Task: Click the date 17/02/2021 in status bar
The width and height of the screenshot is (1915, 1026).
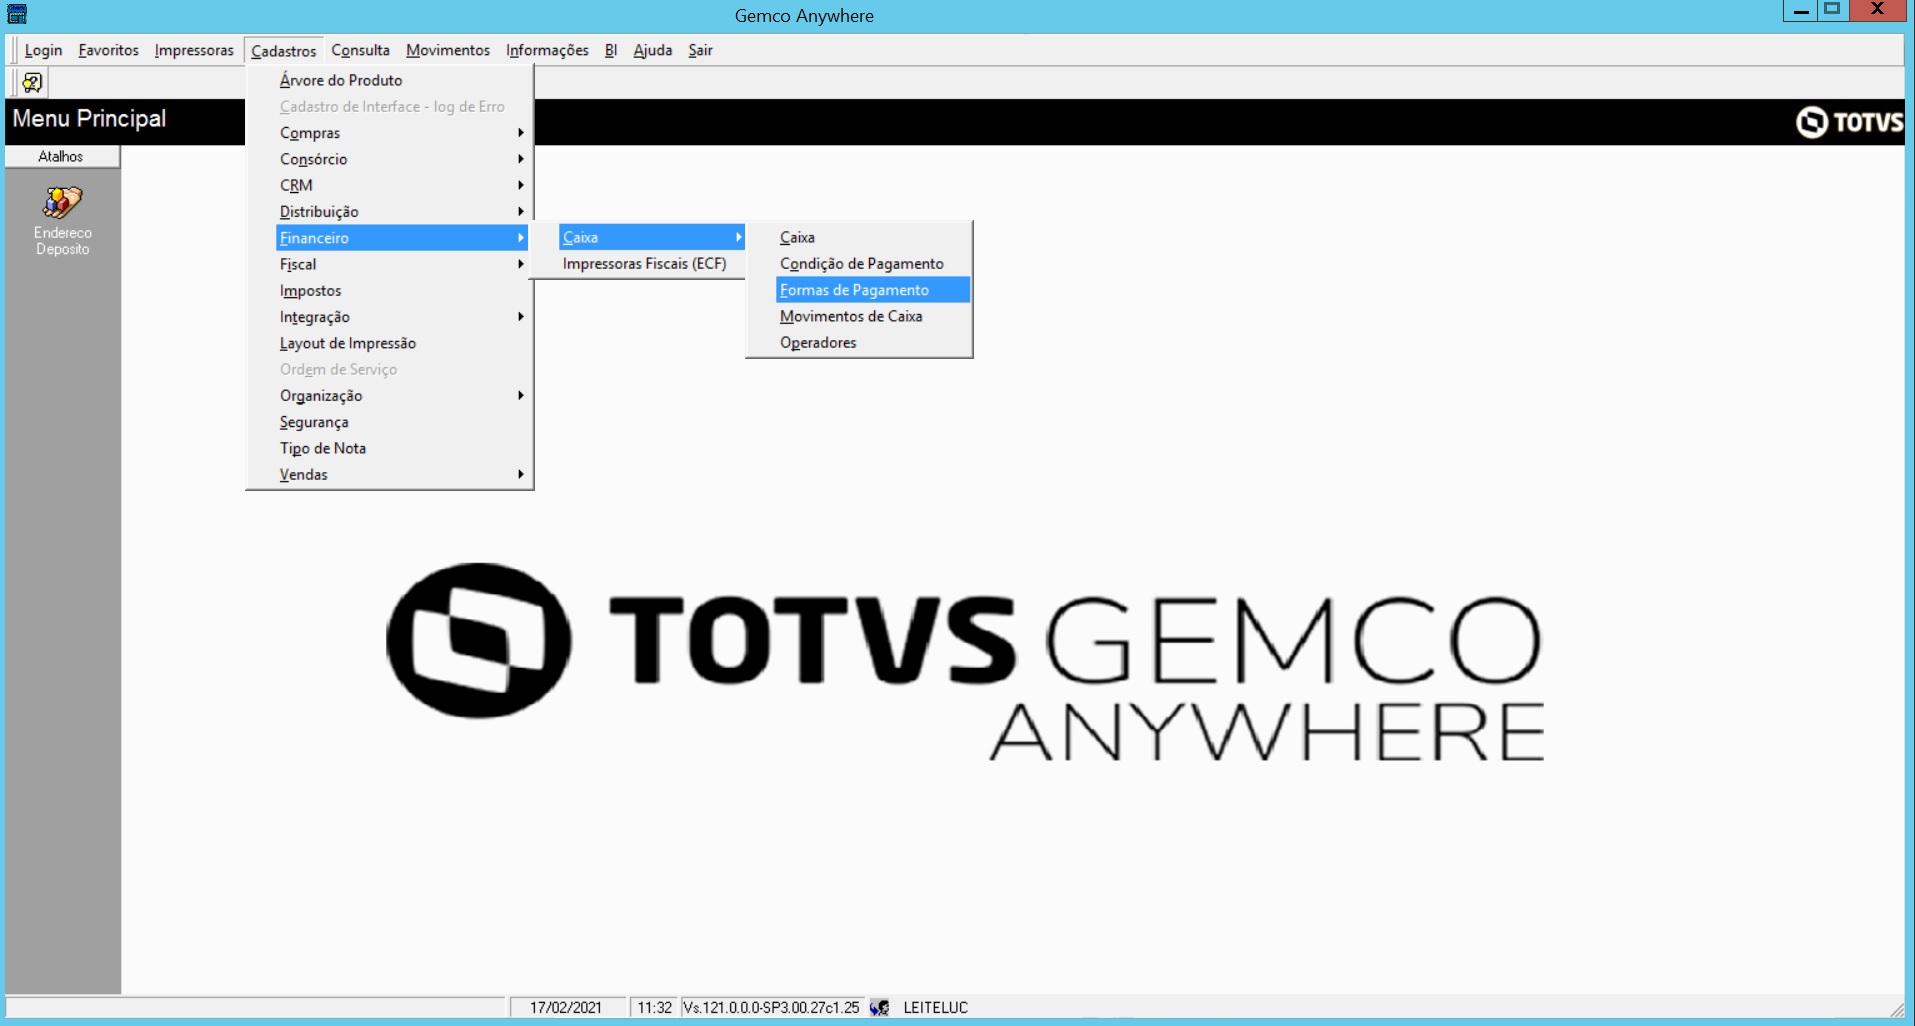Action: (566, 1007)
